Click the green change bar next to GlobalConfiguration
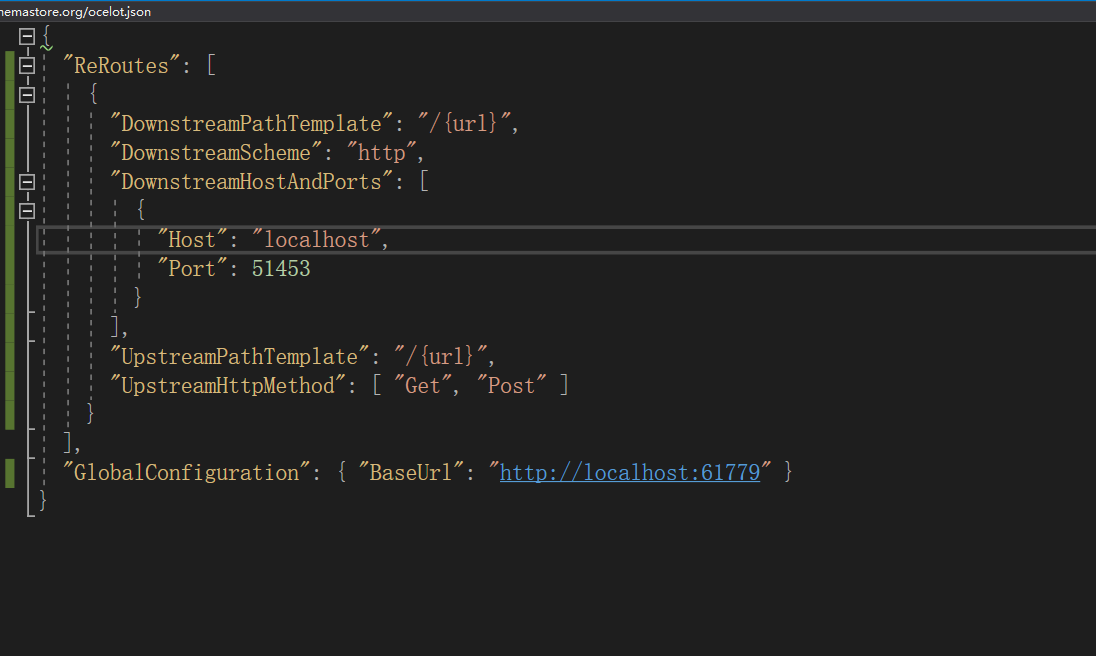Image resolution: width=1096 pixels, height=656 pixels. [8, 471]
